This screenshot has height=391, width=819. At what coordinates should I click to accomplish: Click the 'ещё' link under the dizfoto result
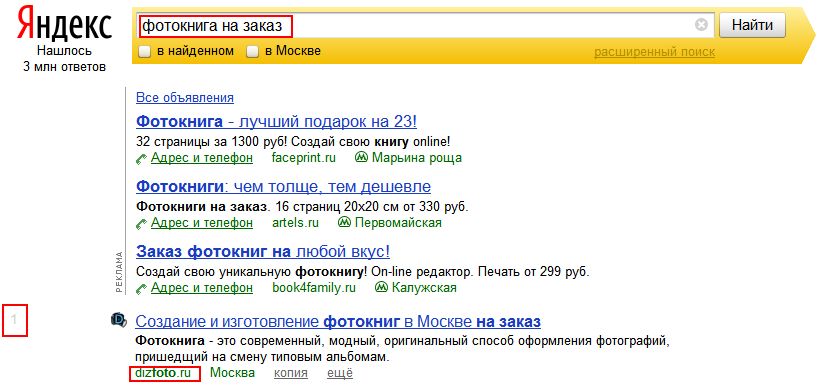340,373
